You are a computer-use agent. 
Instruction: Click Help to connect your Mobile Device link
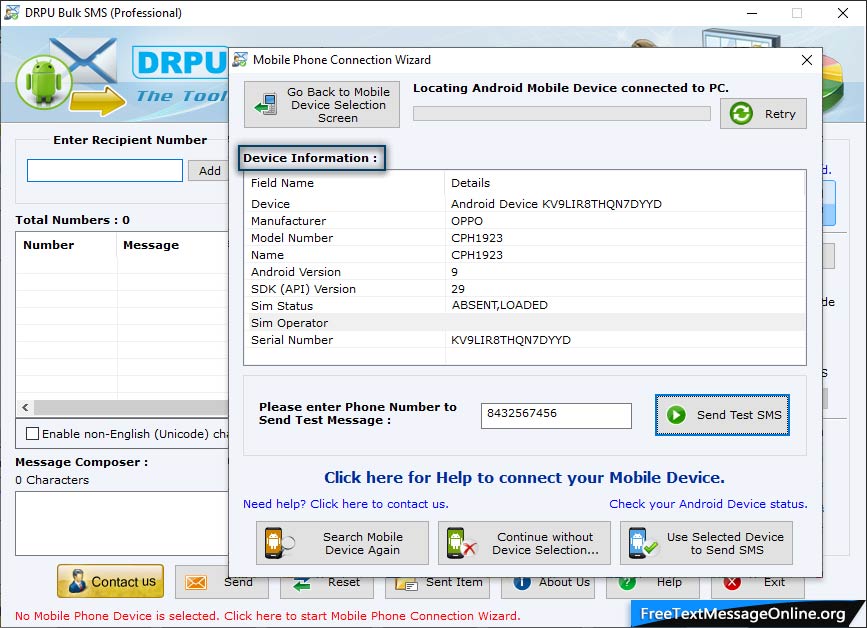(524, 478)
